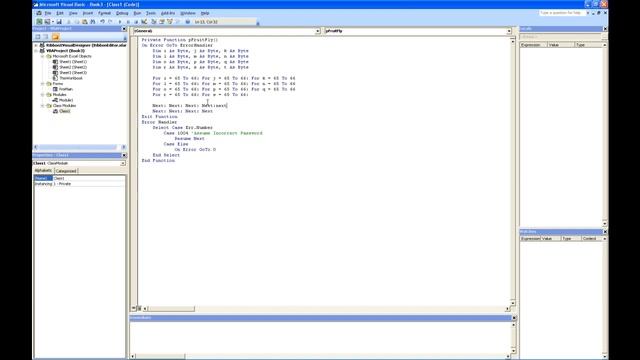Collapse the VBAProject (Book3) tree node

[x=36, y=51]
